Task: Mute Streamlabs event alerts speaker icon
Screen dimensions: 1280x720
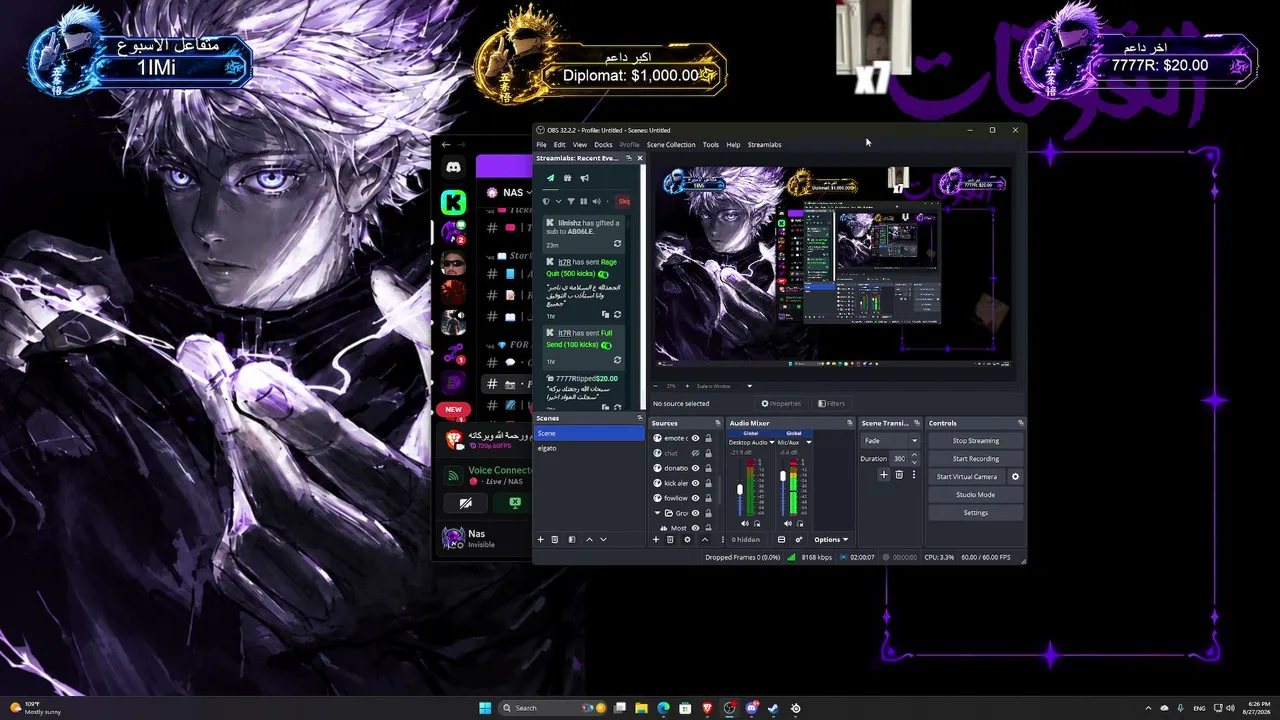Action: click(x=597, y=201)
